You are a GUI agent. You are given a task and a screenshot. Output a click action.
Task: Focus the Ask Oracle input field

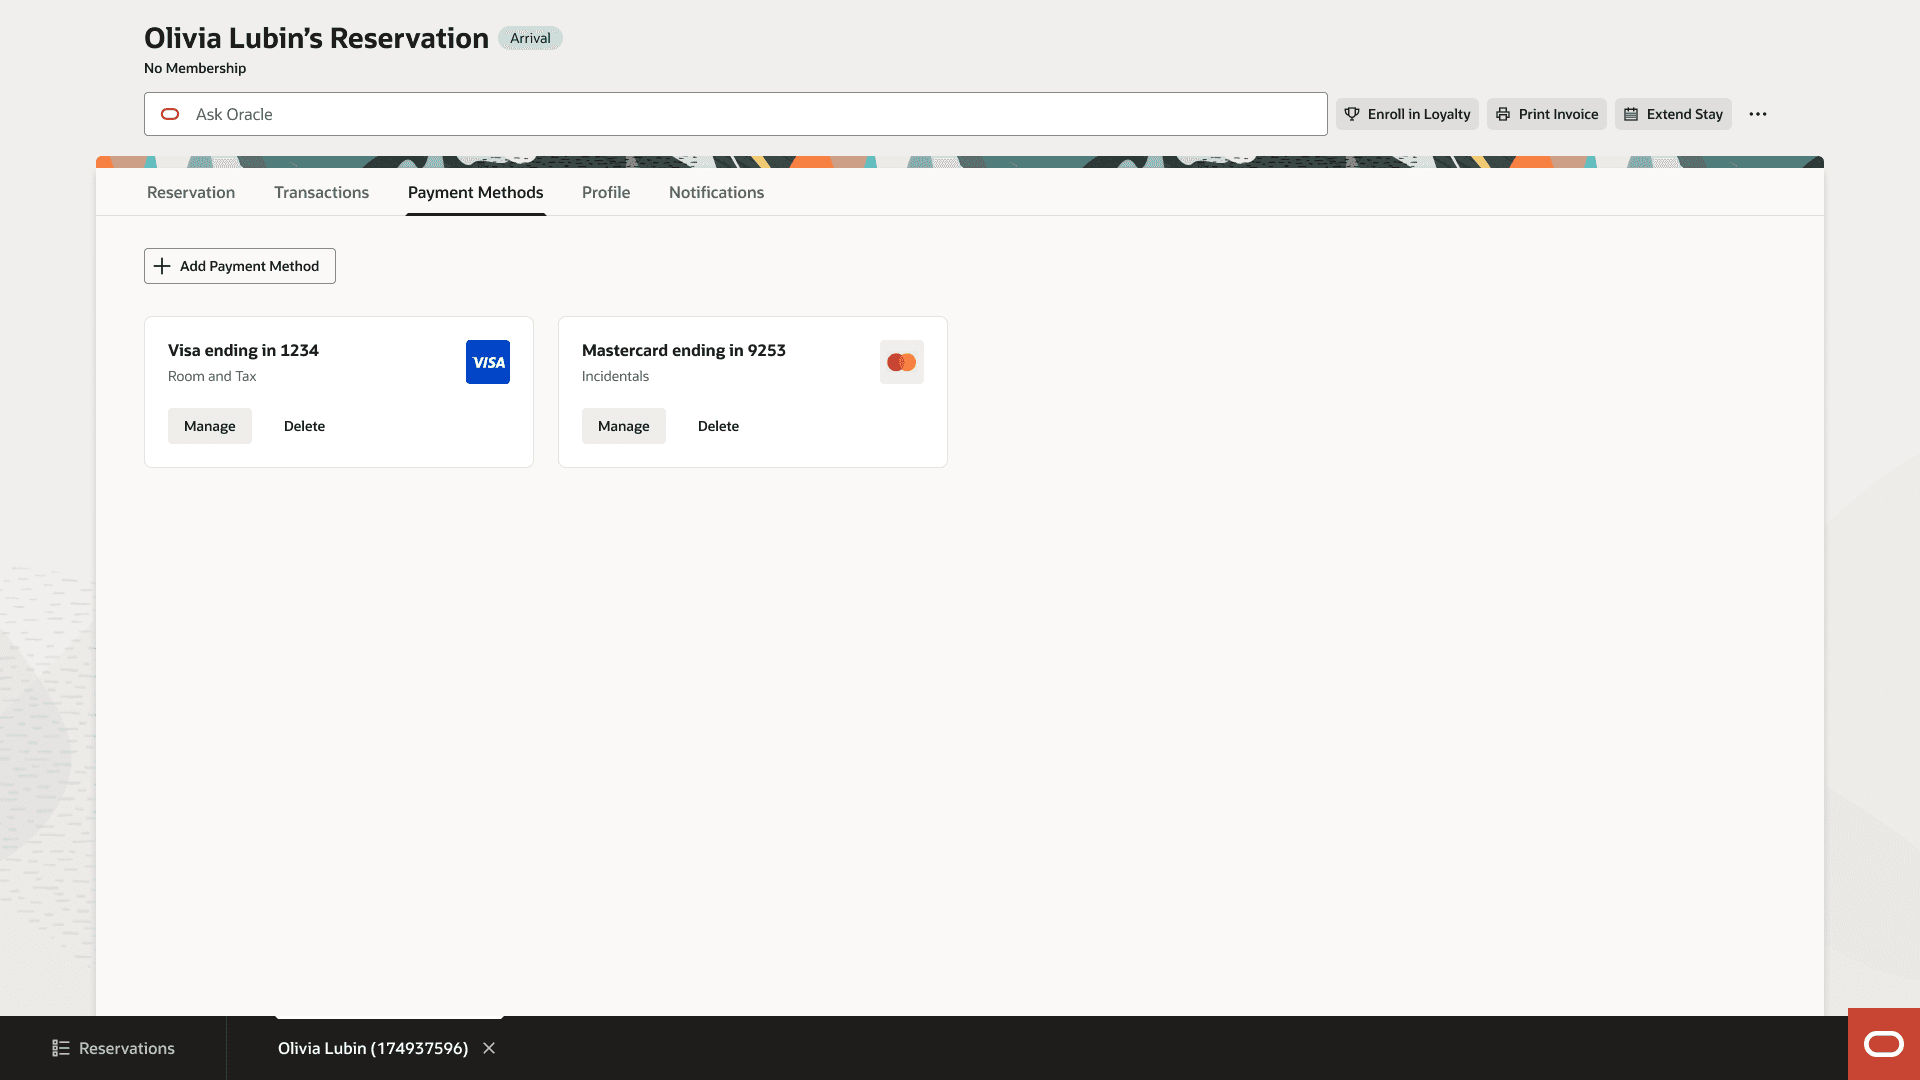click(736, 114)
